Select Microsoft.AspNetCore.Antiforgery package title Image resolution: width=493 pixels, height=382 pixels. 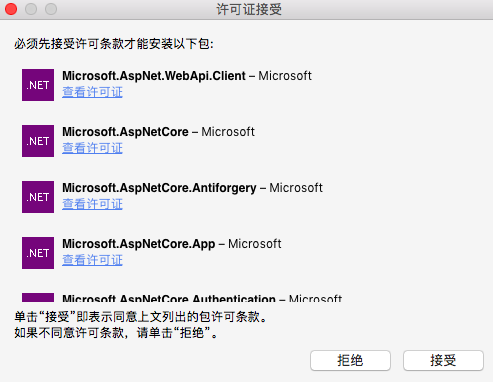click(x=159, y=188)
